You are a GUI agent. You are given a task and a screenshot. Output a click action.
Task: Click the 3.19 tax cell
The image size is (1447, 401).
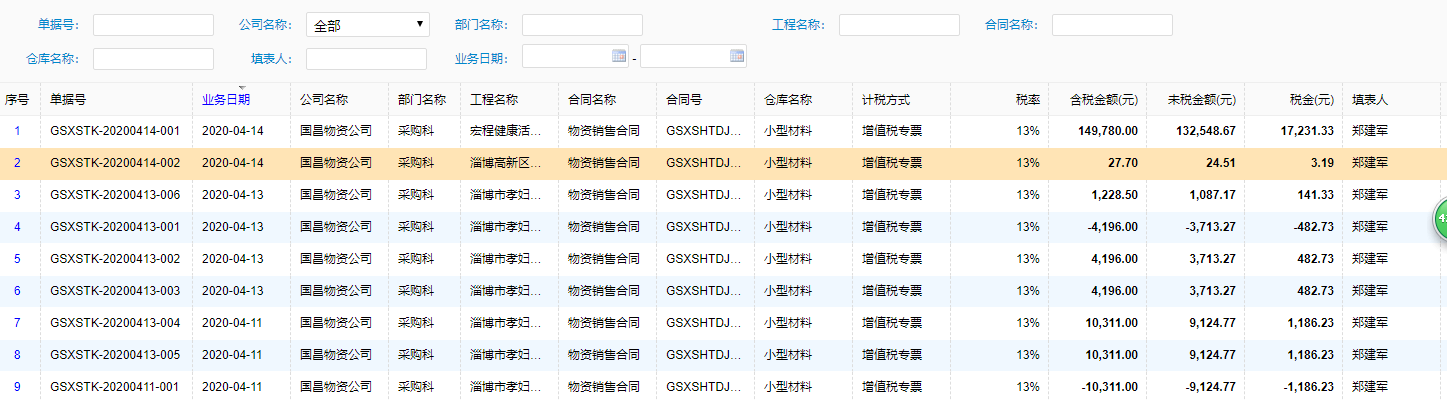pos(1322,162)
